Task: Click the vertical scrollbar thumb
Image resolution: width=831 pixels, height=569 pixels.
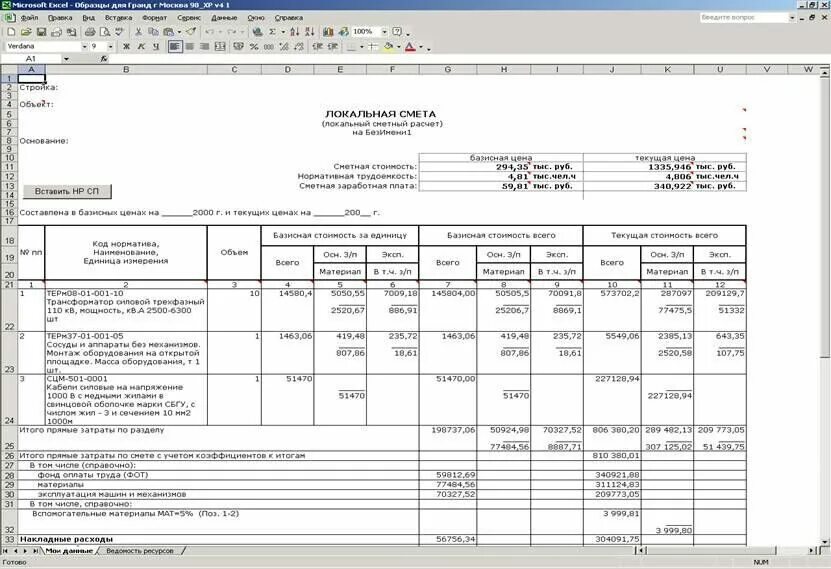Action: point(824,217)
